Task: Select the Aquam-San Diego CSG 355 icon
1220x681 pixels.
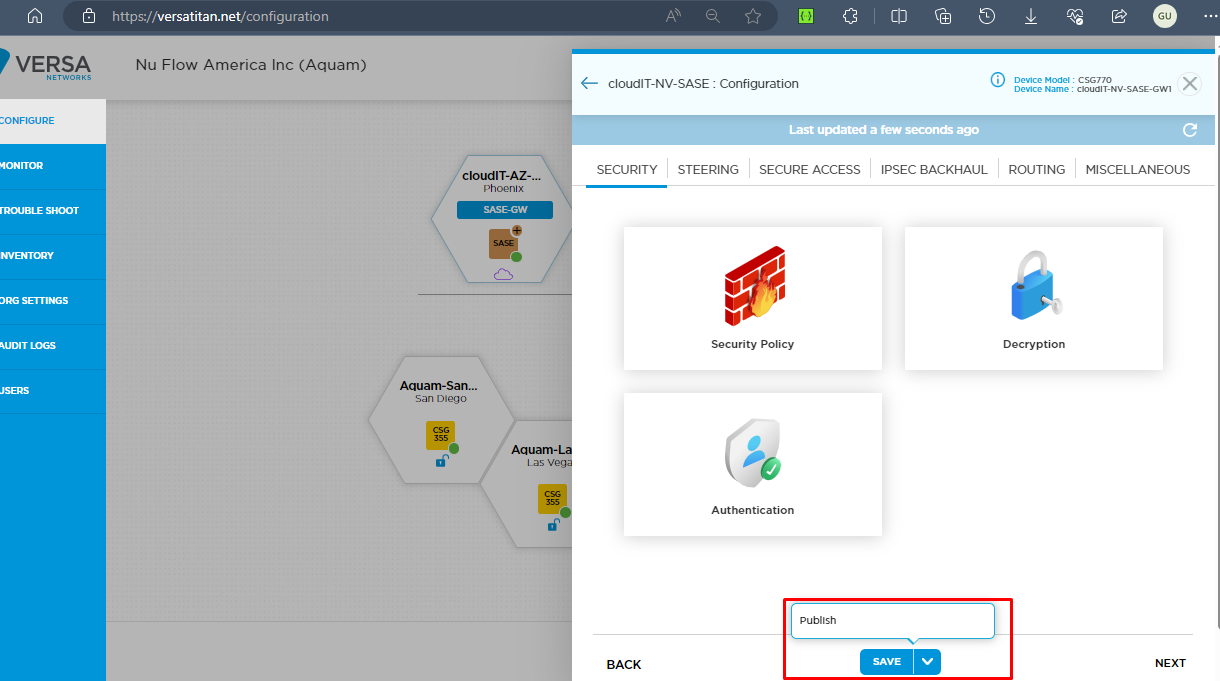Action: (x=440, y=435)
